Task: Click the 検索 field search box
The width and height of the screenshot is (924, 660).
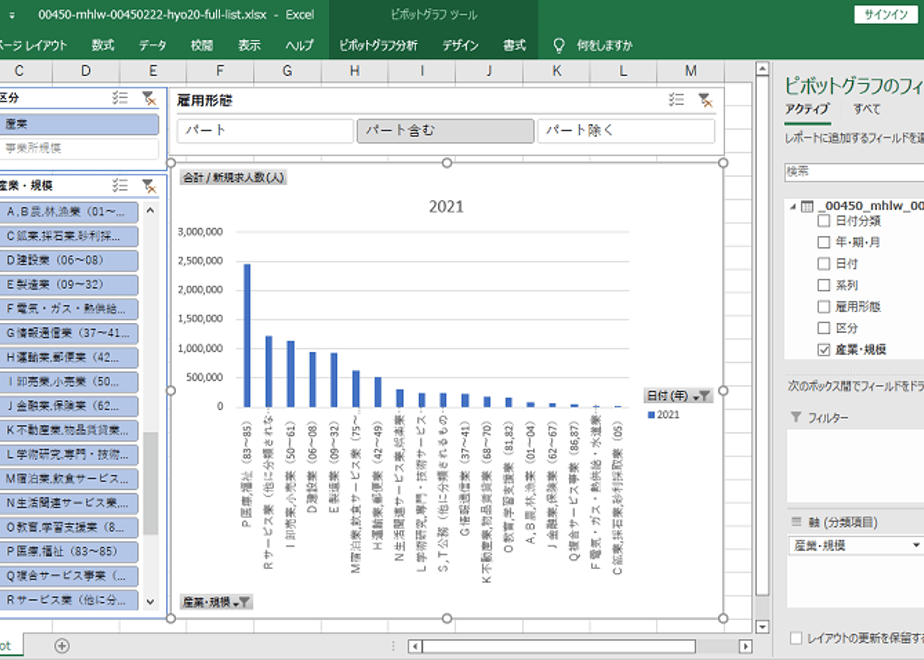Action: coord(854,171)
